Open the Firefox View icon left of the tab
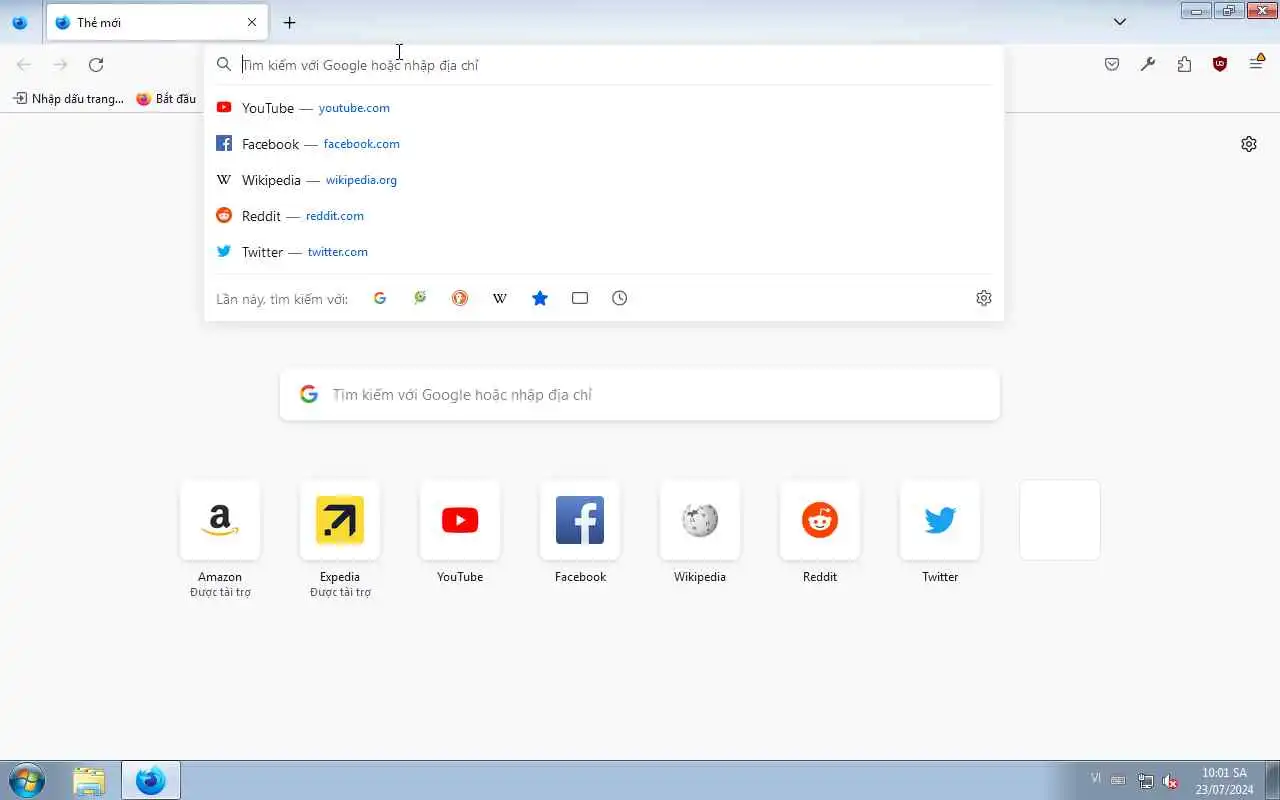1280x800 pixels. tap(19, 22)
